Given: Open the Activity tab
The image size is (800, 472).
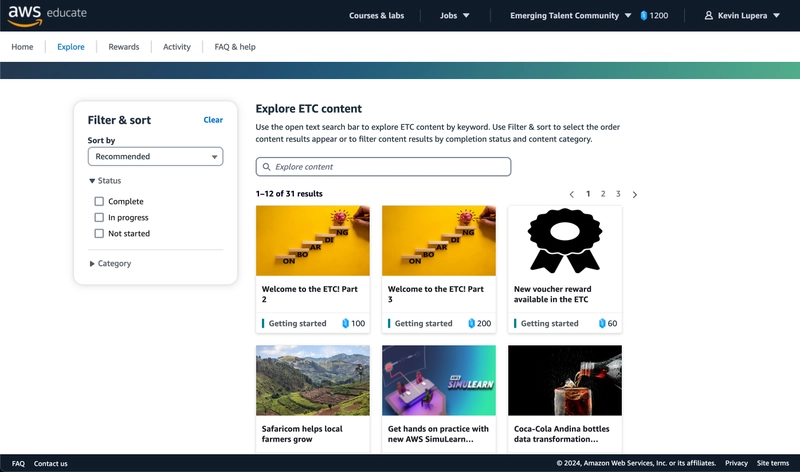Looking at the screenshot, I should click(177, 47).
